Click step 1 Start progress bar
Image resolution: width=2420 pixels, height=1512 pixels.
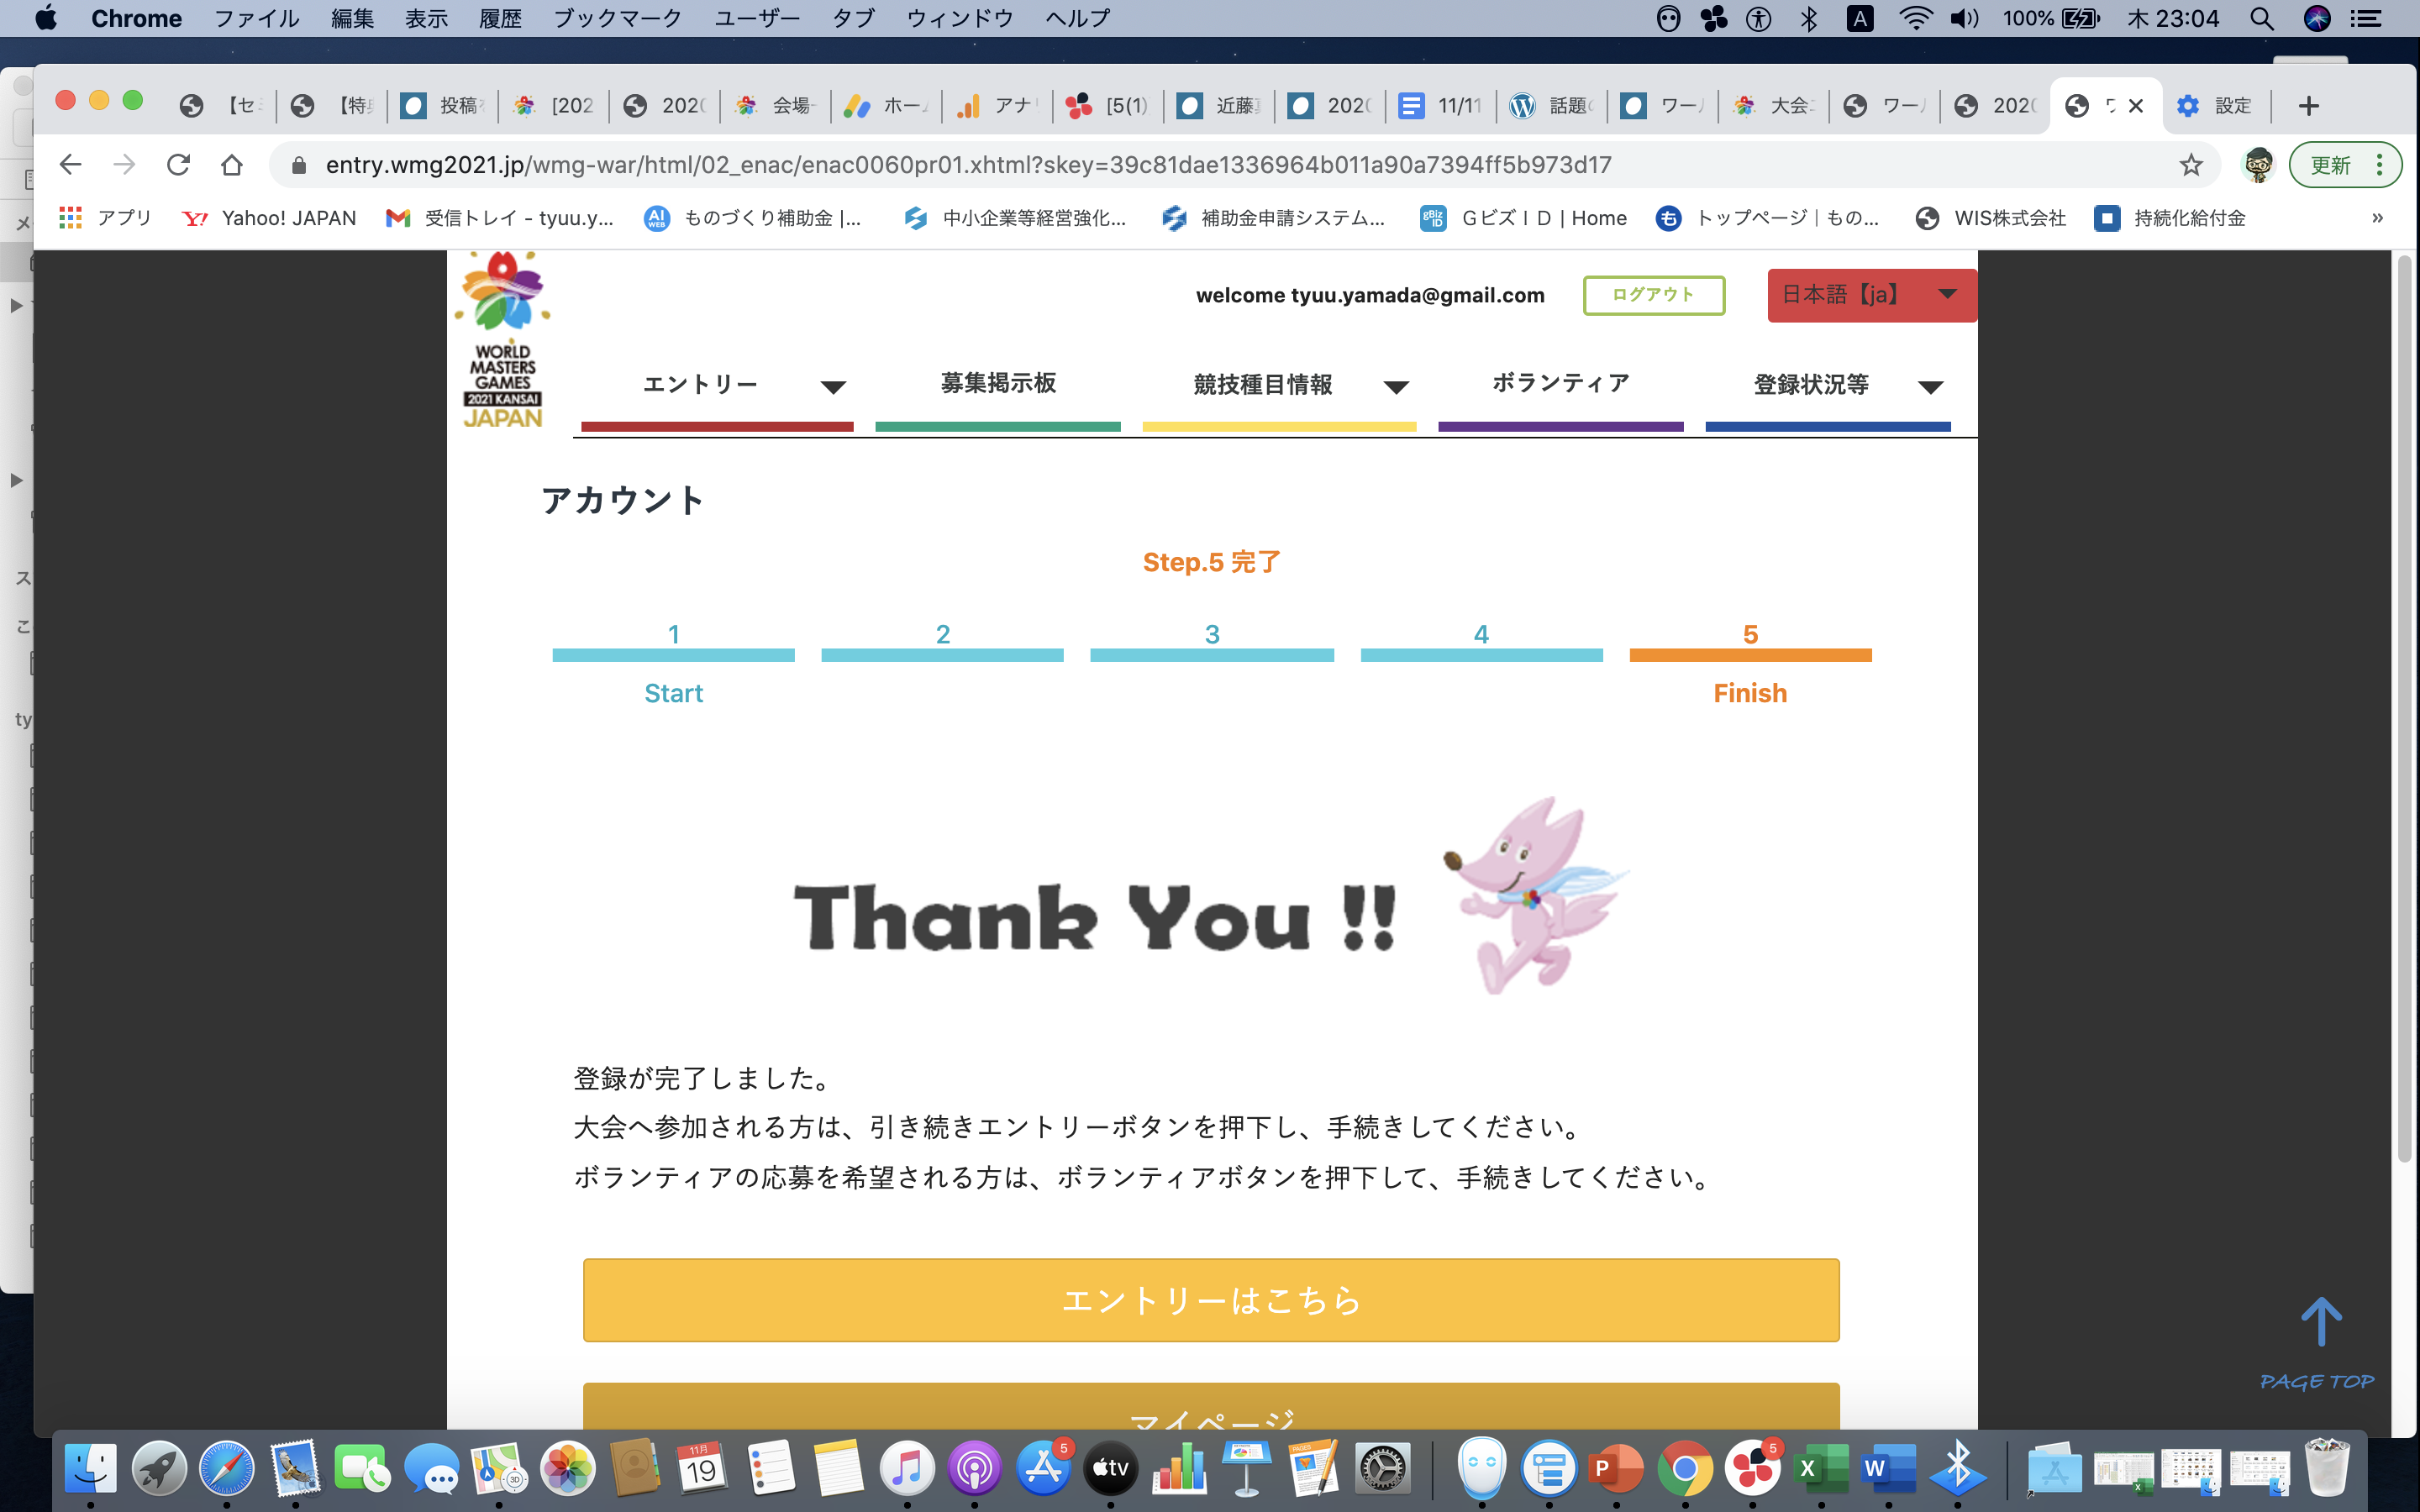[x=673, y=656]
